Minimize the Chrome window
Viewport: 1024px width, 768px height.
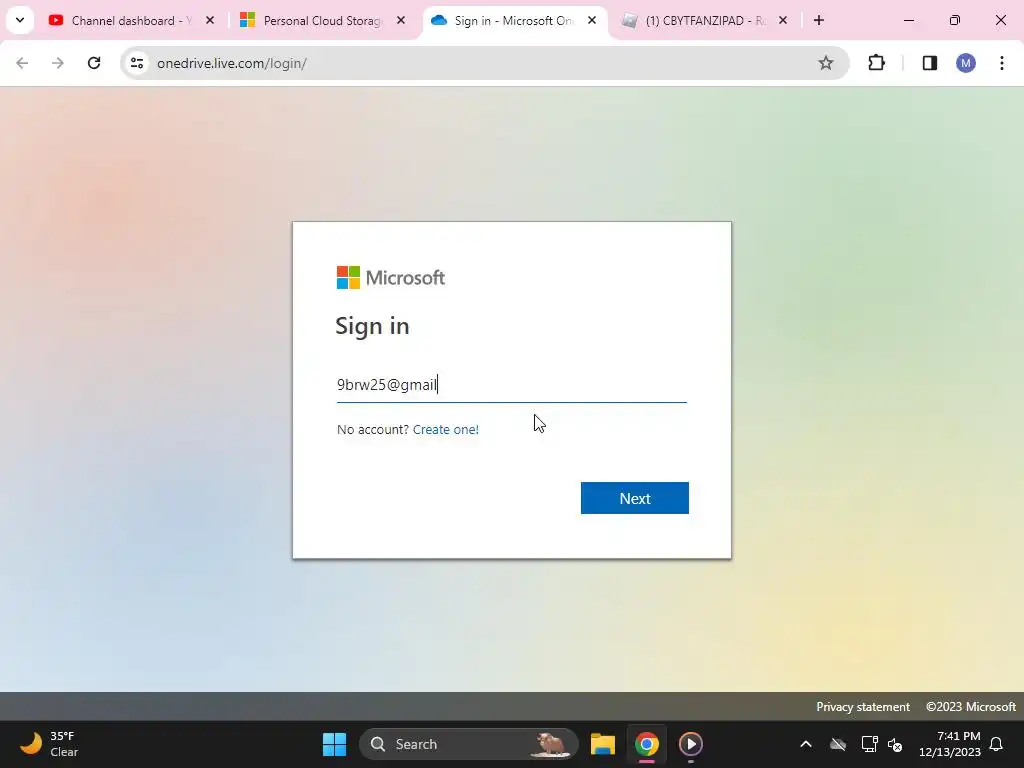pyautogui.click(x=908, y=20)
